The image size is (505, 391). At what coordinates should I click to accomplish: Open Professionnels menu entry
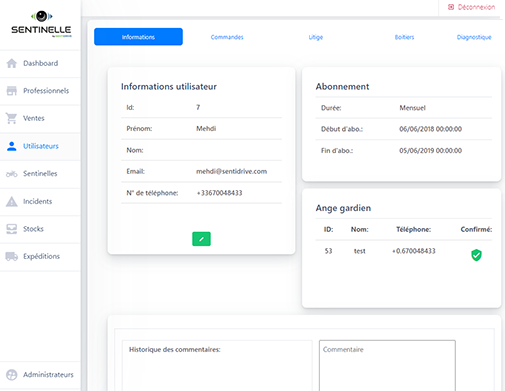tap(40, 91)
